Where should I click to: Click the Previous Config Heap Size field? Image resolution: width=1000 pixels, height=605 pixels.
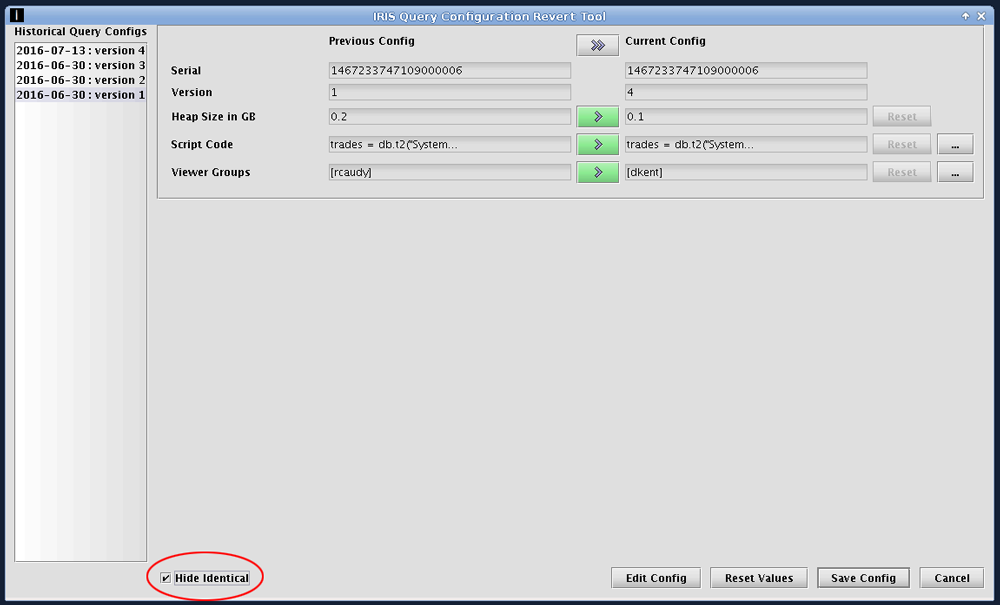coord(450,117)
